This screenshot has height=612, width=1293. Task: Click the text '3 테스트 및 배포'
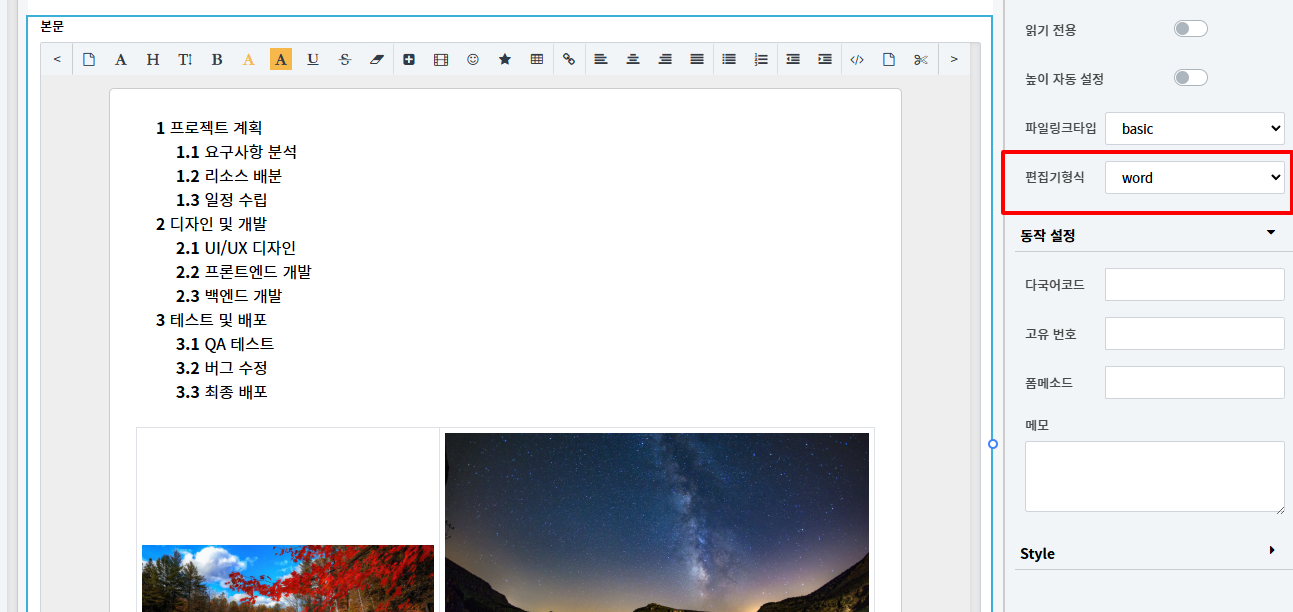tap(211, 320)
